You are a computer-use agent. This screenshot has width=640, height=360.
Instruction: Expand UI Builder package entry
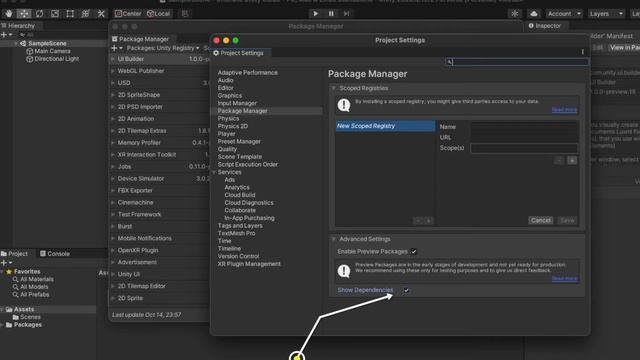click(x=113, y=59)
